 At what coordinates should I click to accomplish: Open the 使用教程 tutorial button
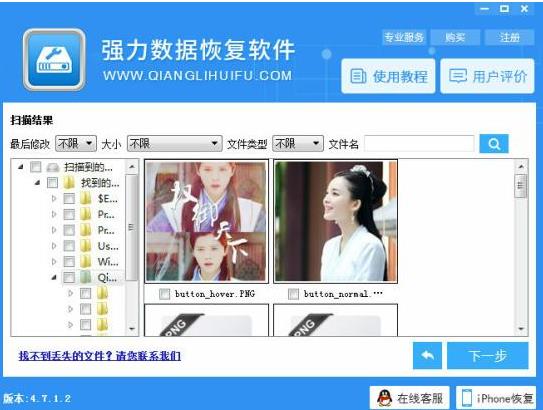click(x=388, y=76)
